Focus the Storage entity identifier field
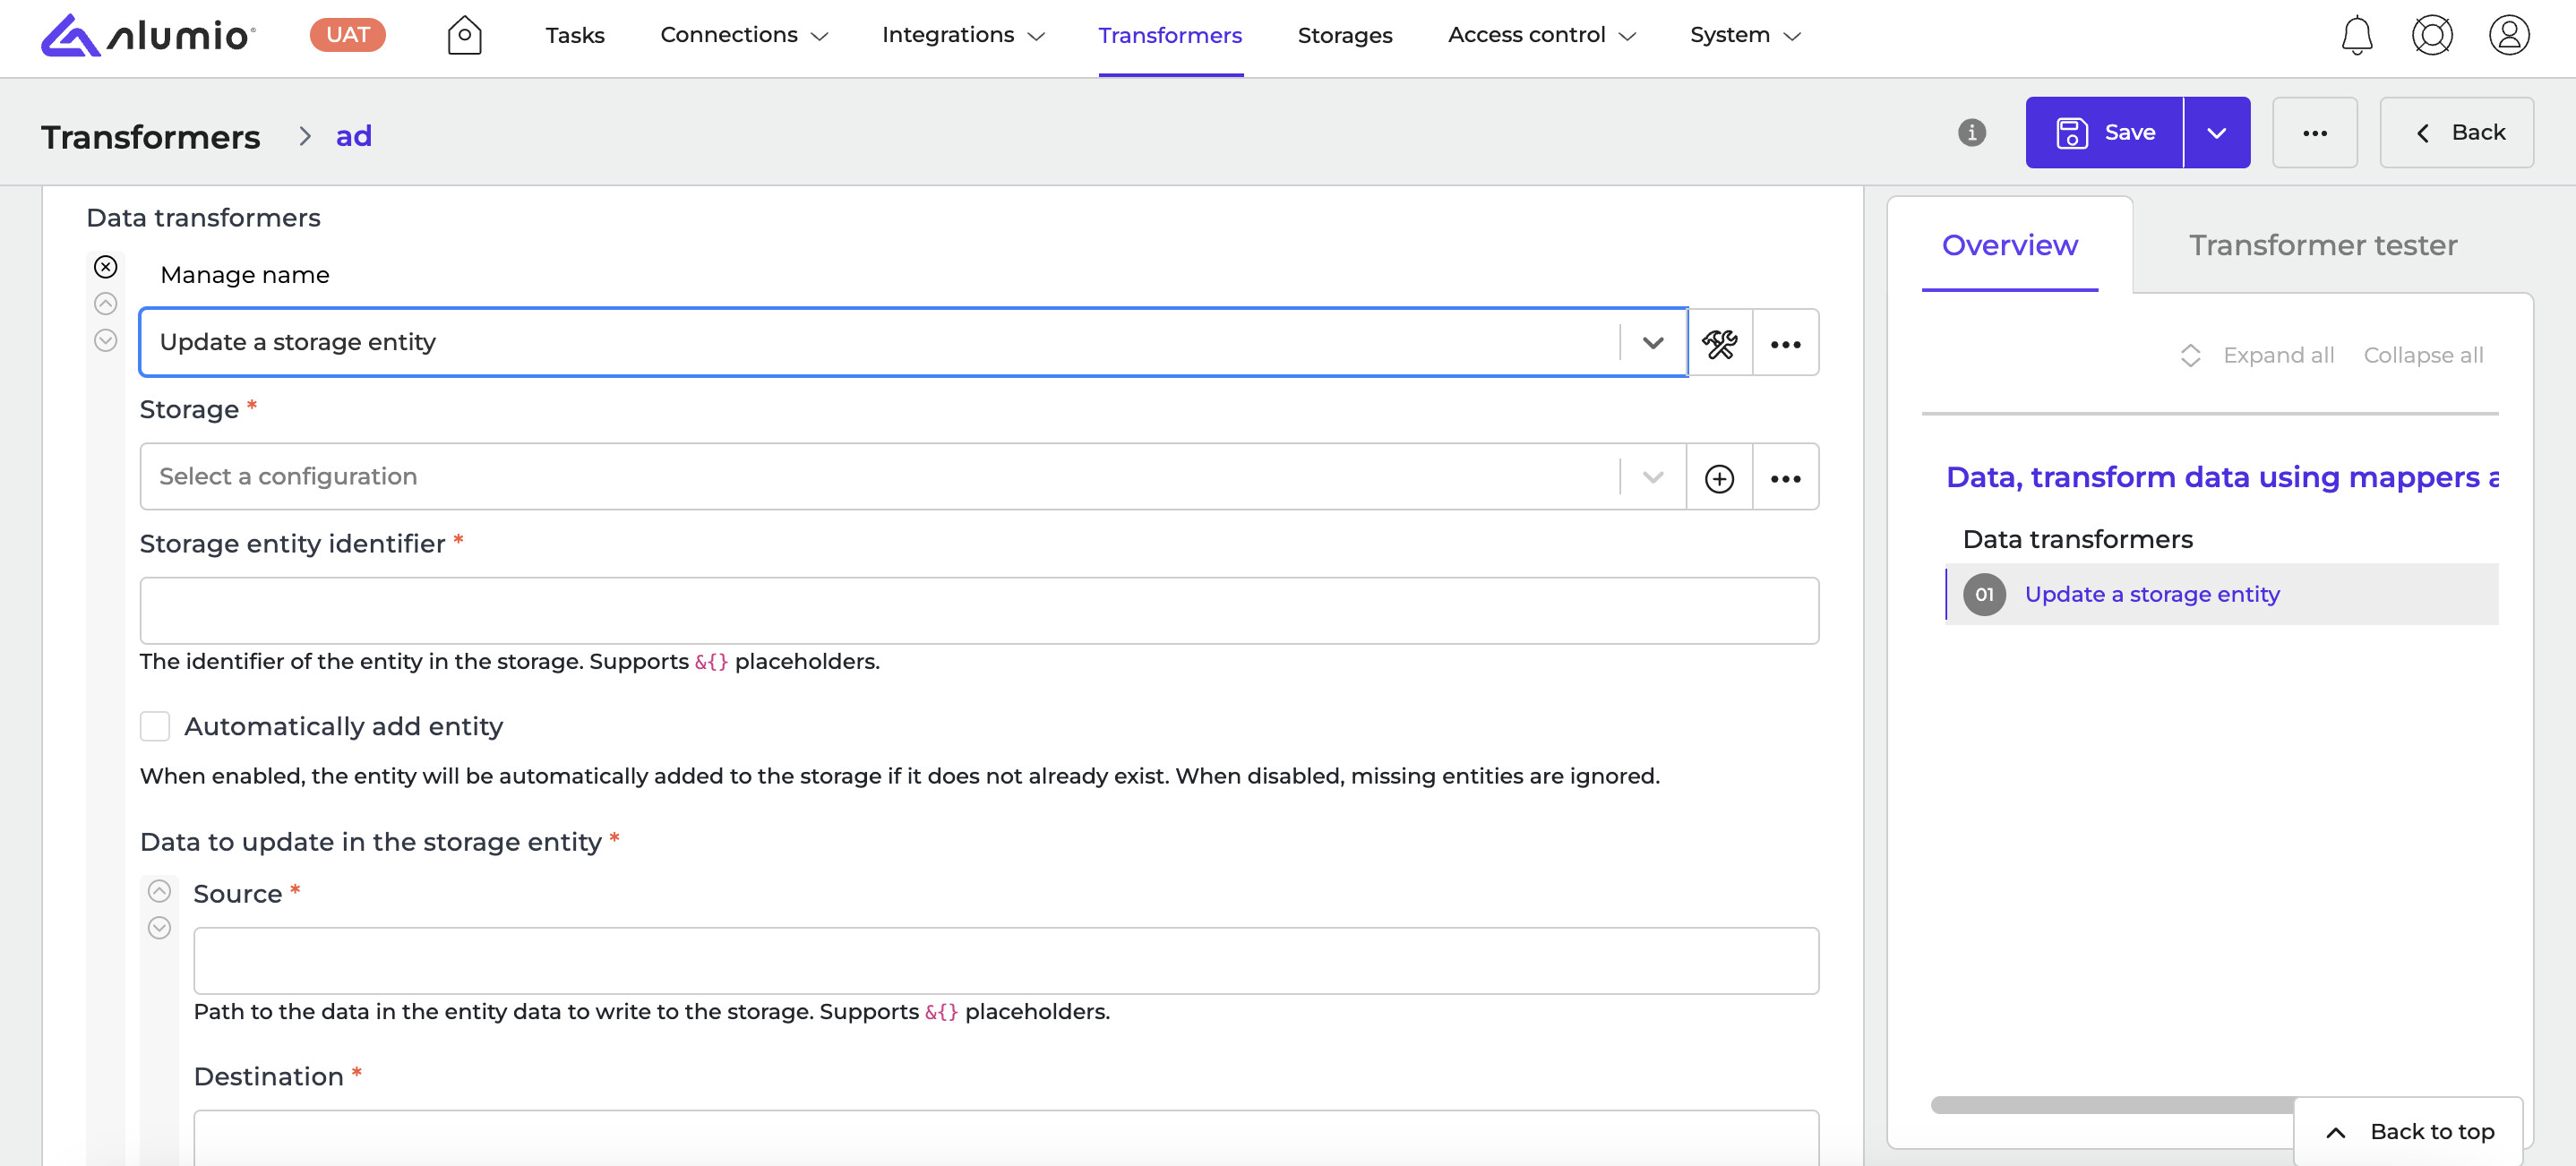This screenshot has height=1166, width=2576. 978,610
